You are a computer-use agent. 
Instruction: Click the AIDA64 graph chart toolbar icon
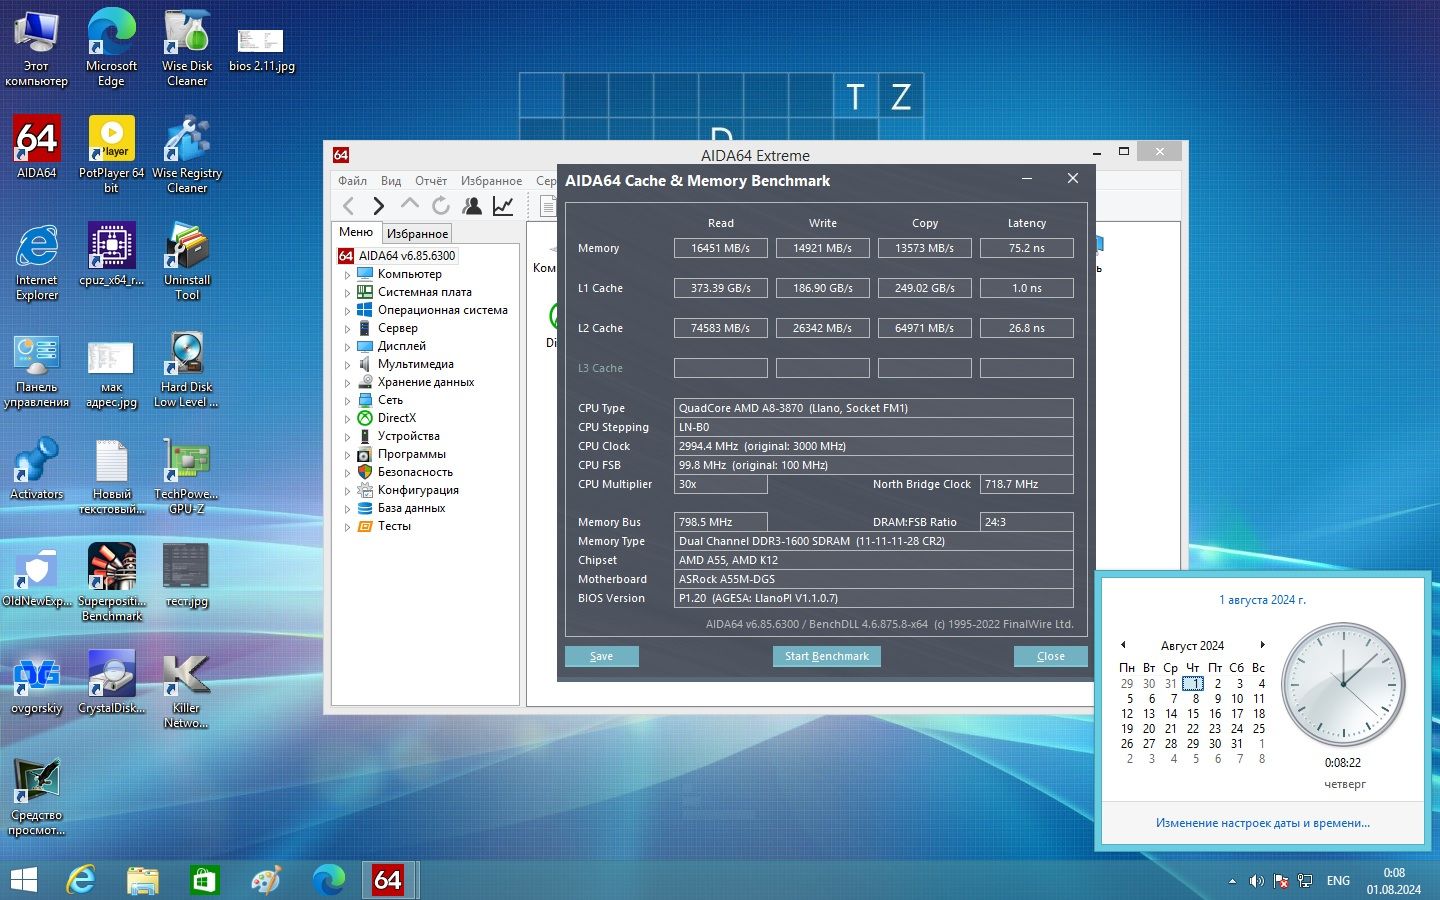[x=503, y=206]
